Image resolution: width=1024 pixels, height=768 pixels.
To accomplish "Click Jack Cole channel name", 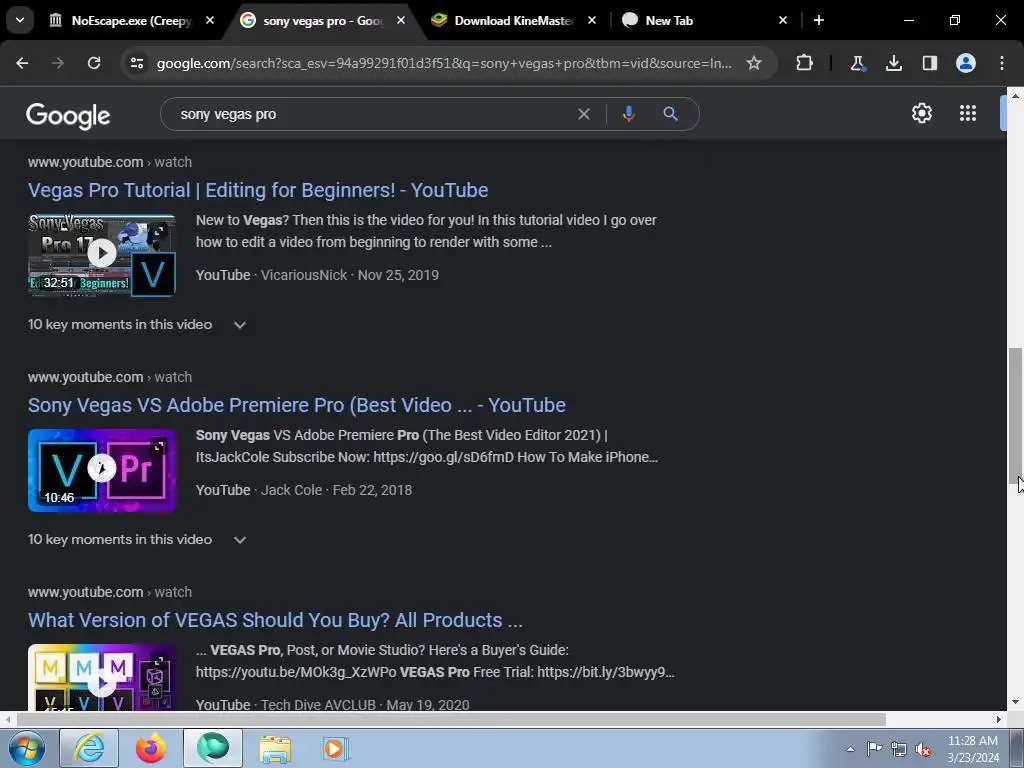I will 291,490.
